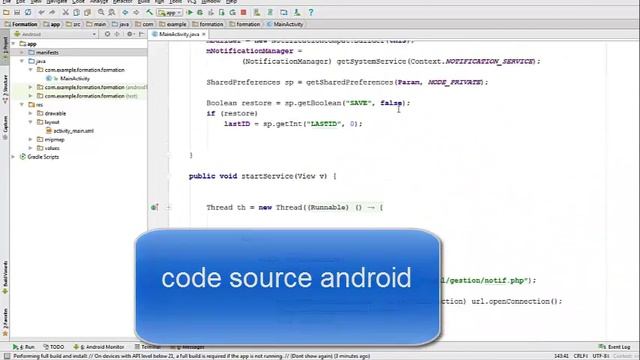
Task: Click the Paste toolbar icon
Action: 87,13
